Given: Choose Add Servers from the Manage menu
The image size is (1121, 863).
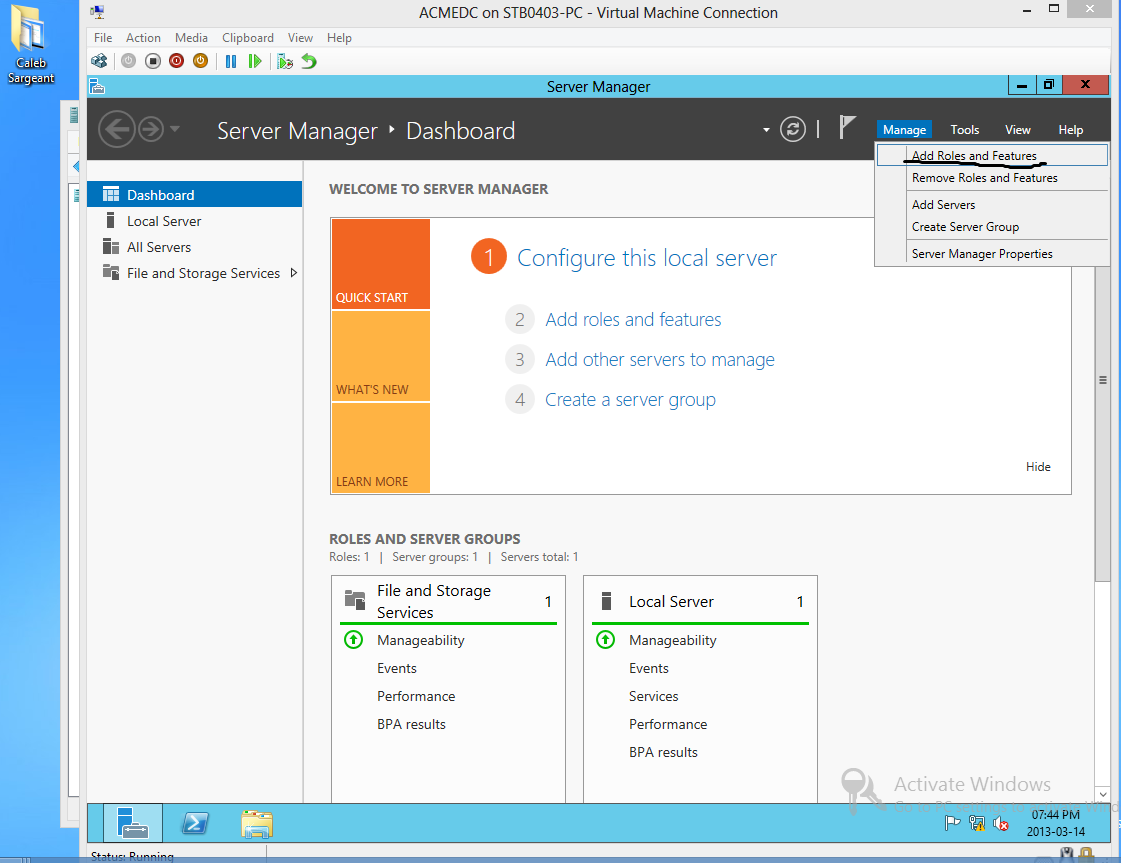Looking at the screenshot, I should click(x=992, y=204).
